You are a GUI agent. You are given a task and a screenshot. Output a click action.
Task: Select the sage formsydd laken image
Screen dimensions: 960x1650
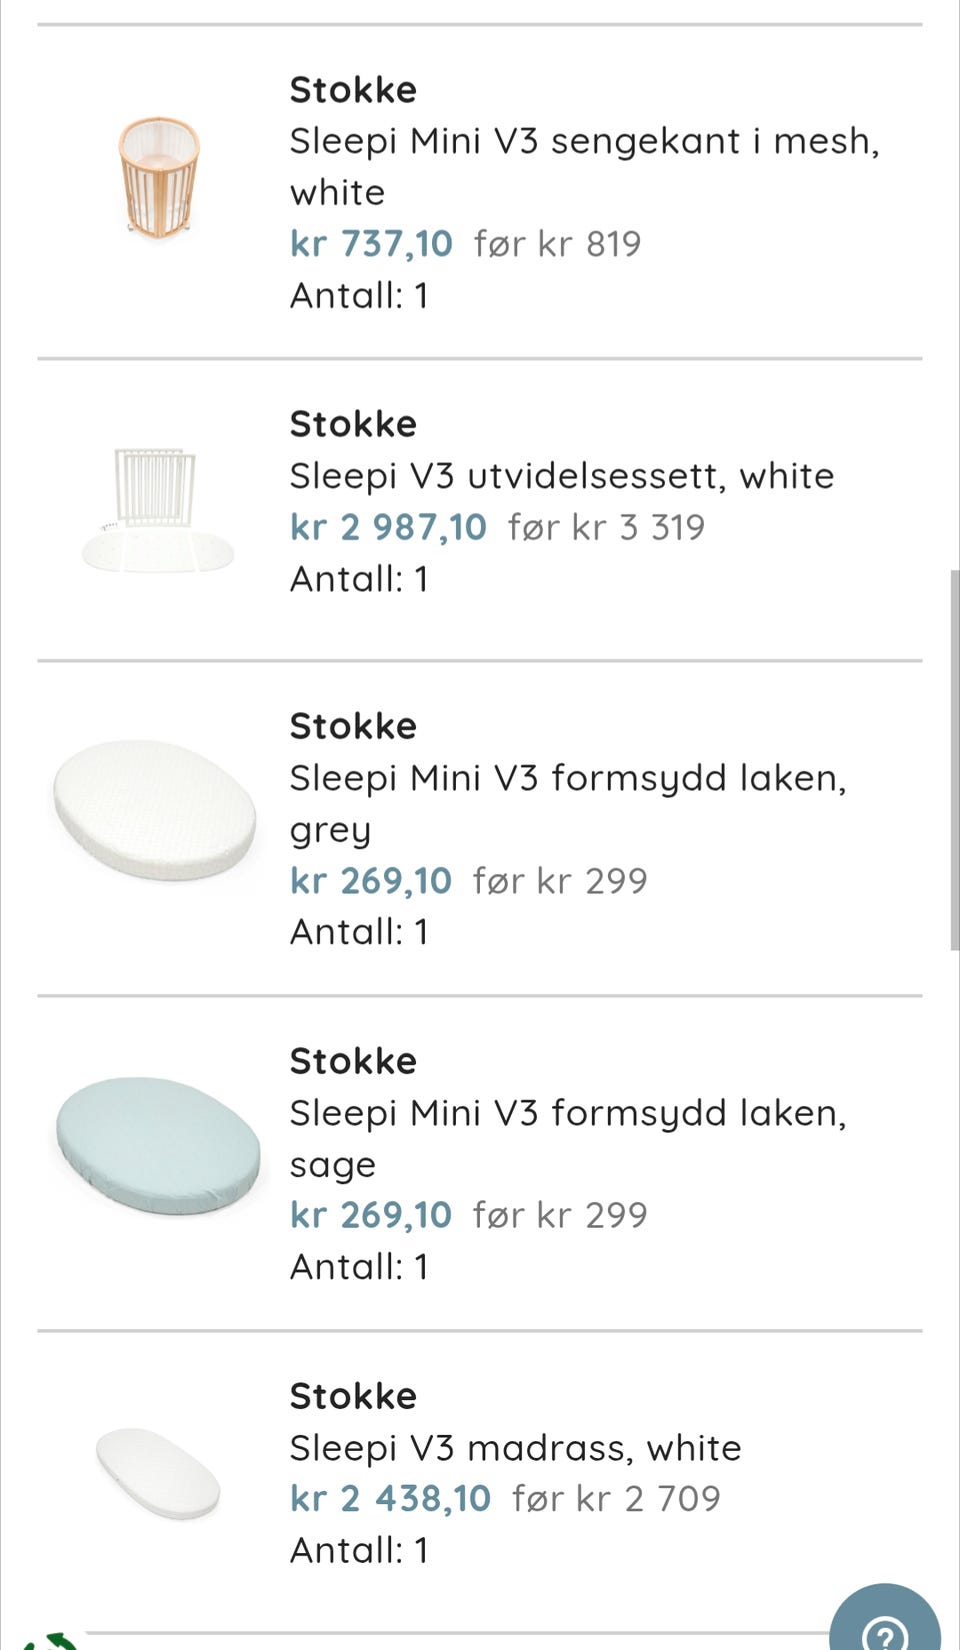(158, 1146)
